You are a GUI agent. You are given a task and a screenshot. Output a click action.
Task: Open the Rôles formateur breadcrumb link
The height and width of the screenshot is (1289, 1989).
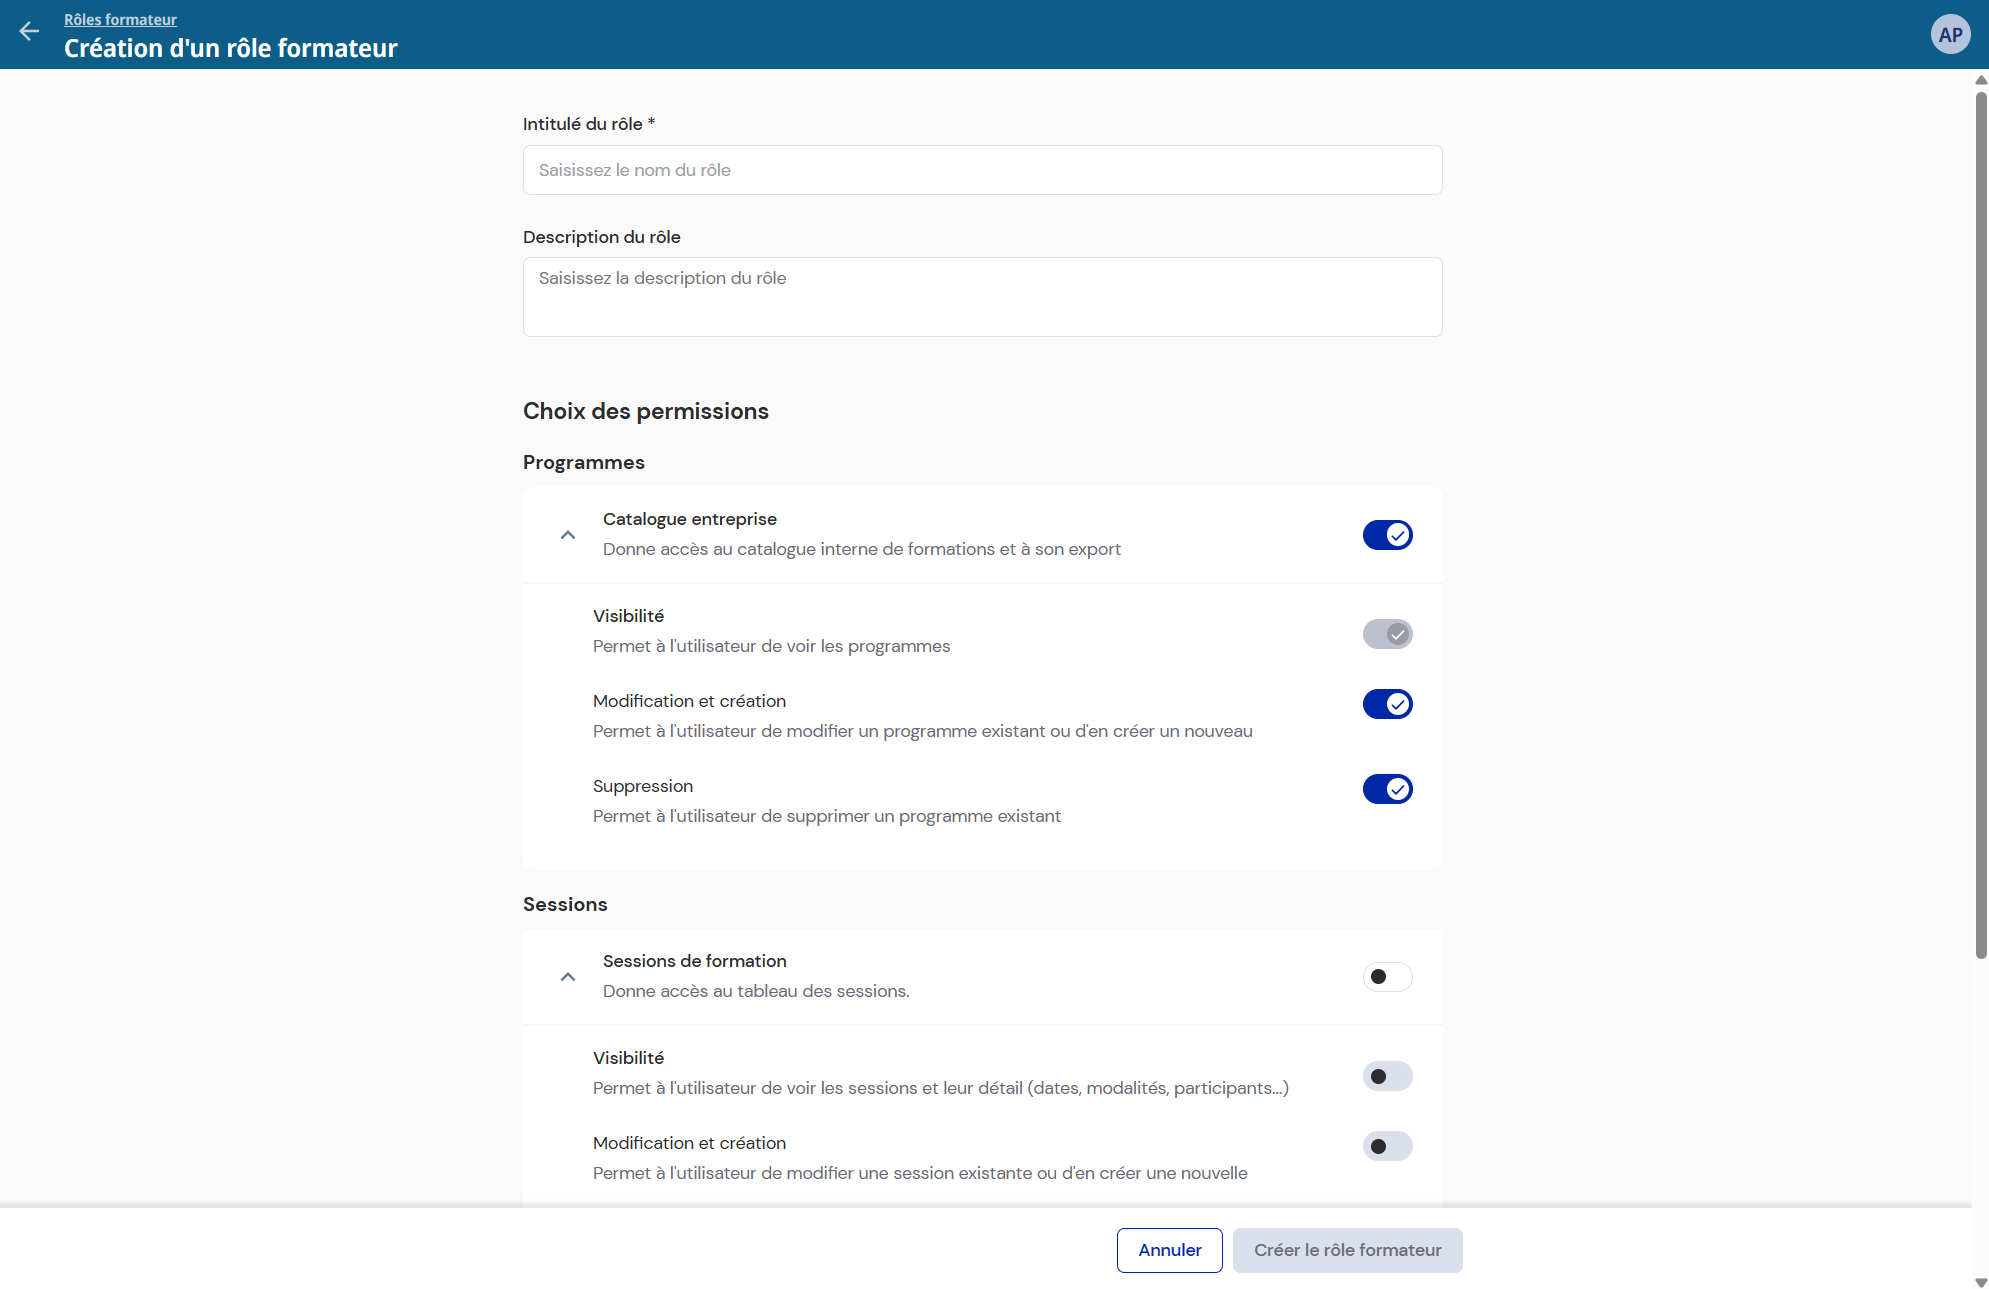coord(120,19)
